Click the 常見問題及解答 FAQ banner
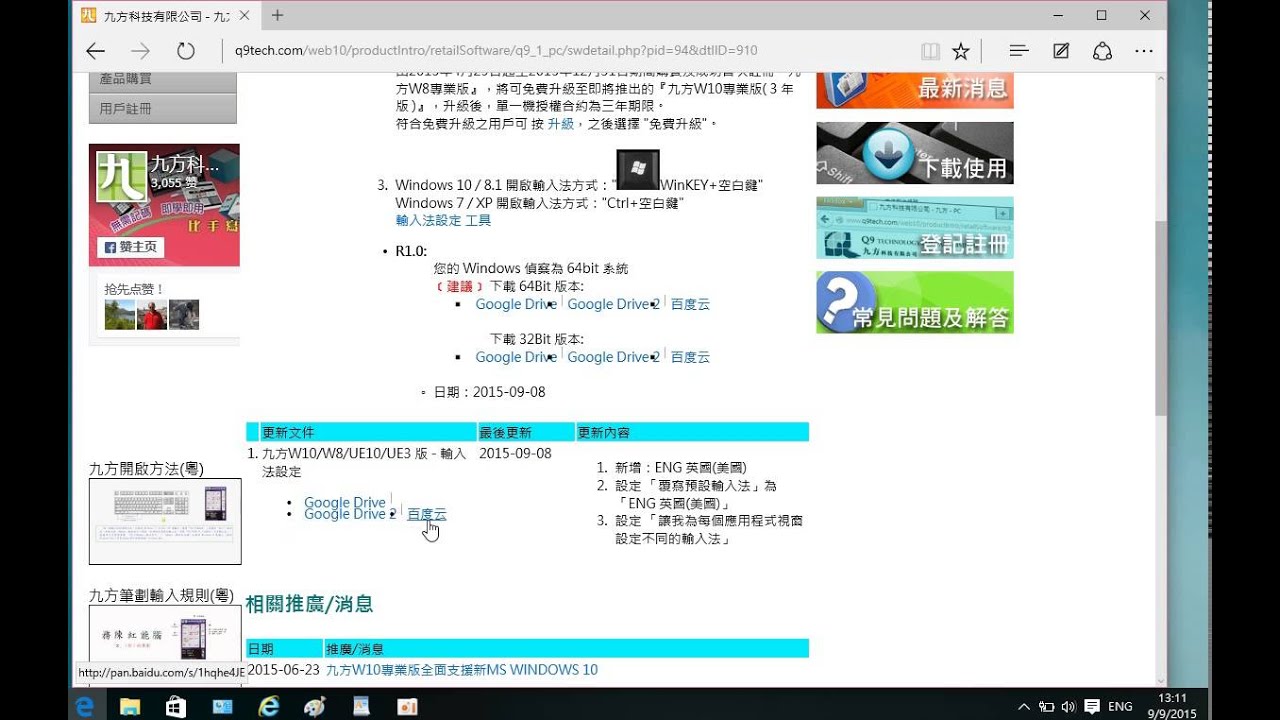Screen dimensions: 1280x720 pyautogui.click(x=915, y=302)
